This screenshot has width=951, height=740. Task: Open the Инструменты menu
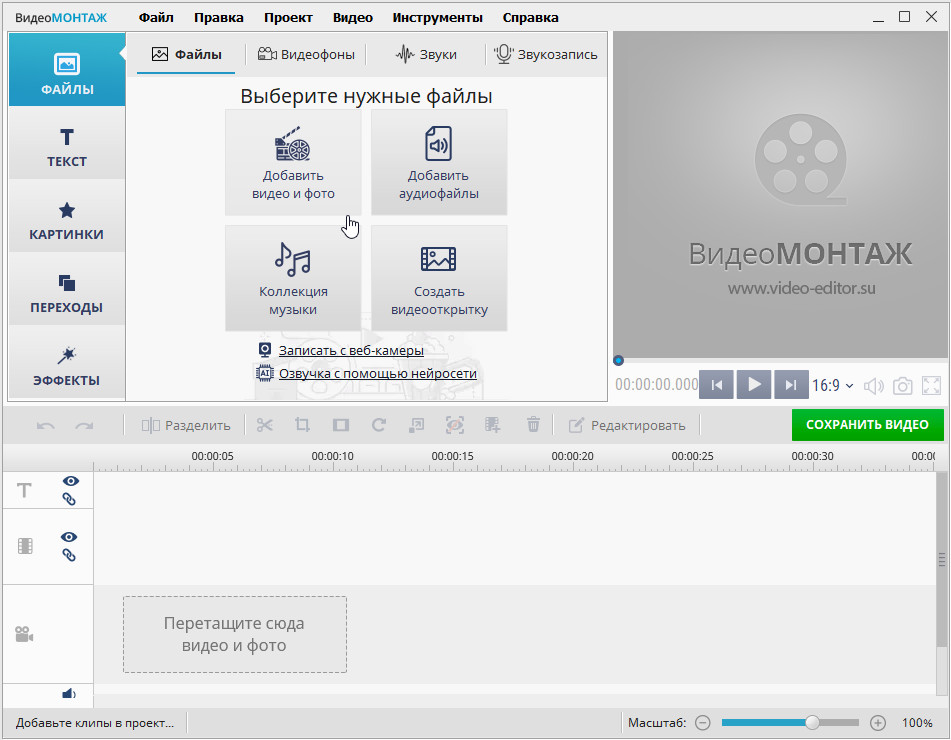point(437,17)
